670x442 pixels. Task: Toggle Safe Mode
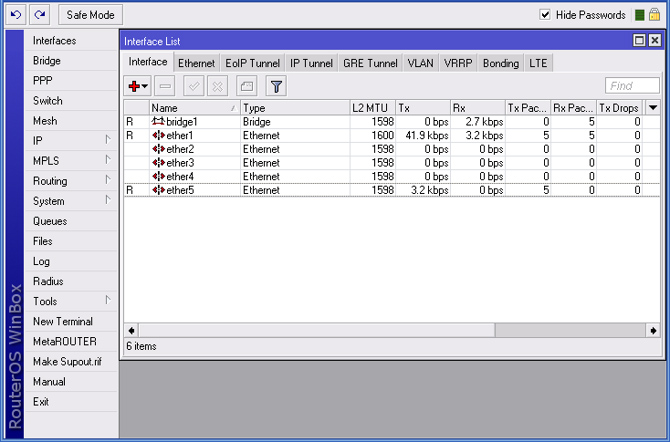pyautogui.click(x=91, y=15)
